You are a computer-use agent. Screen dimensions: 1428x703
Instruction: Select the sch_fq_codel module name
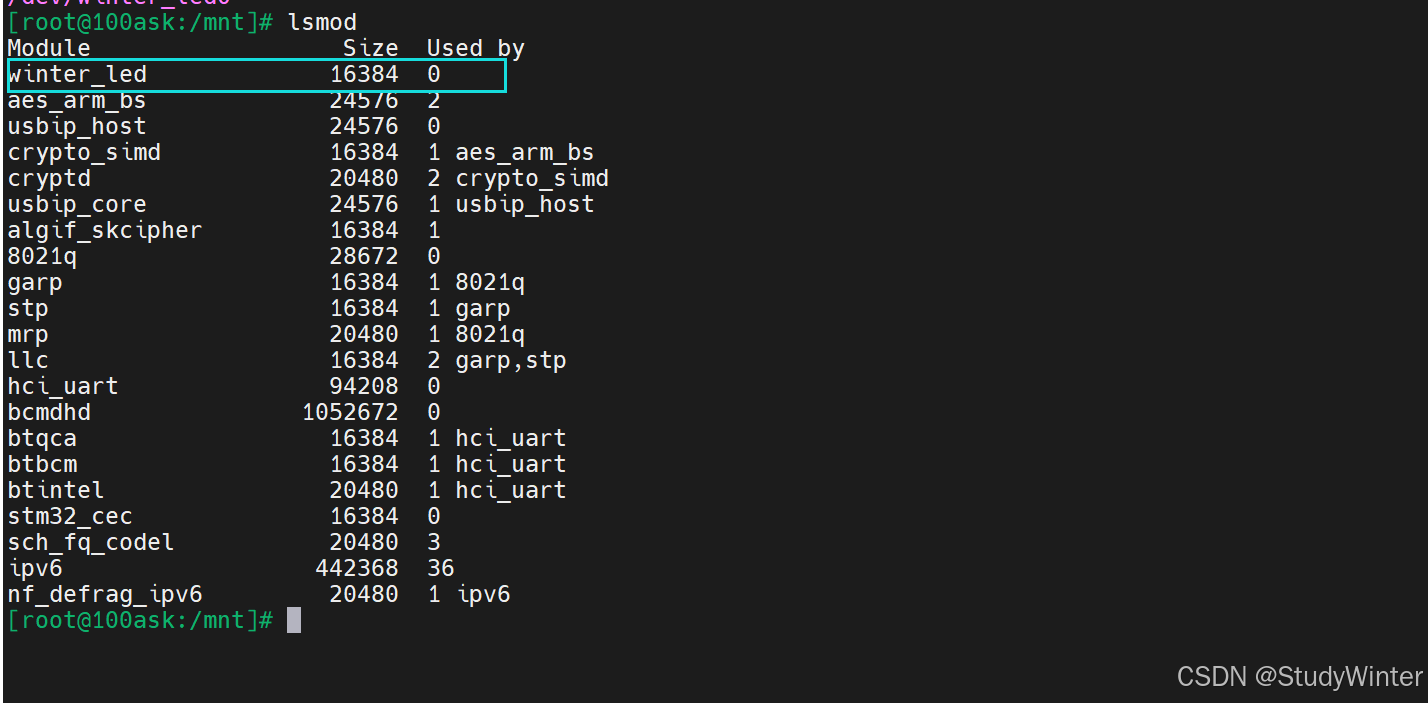(91, 542)
